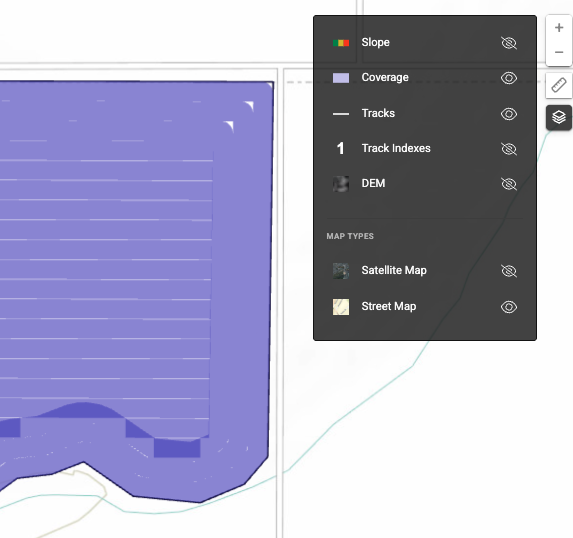Enable Satellite Map visibility eye icon
Image resolution: width=573 pixels, height=538 pixels.
point(509,271)
